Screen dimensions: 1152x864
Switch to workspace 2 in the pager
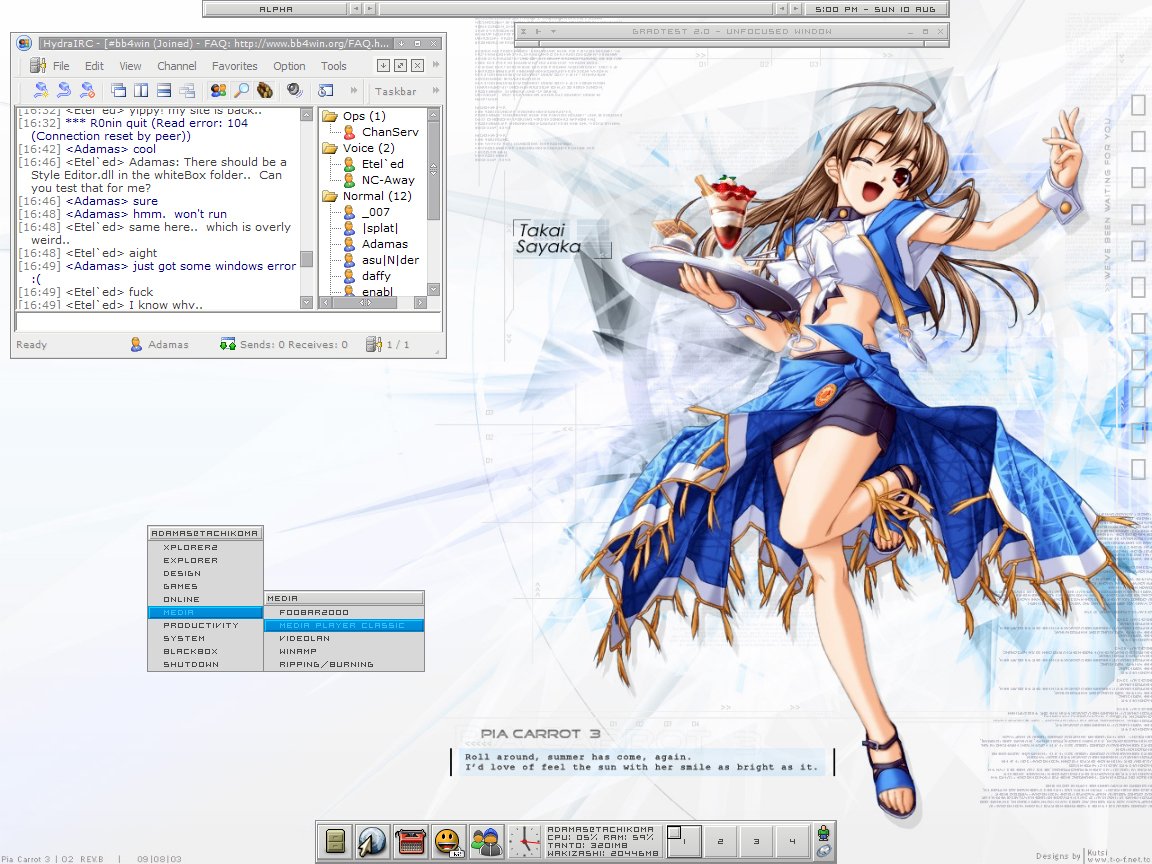720,842
